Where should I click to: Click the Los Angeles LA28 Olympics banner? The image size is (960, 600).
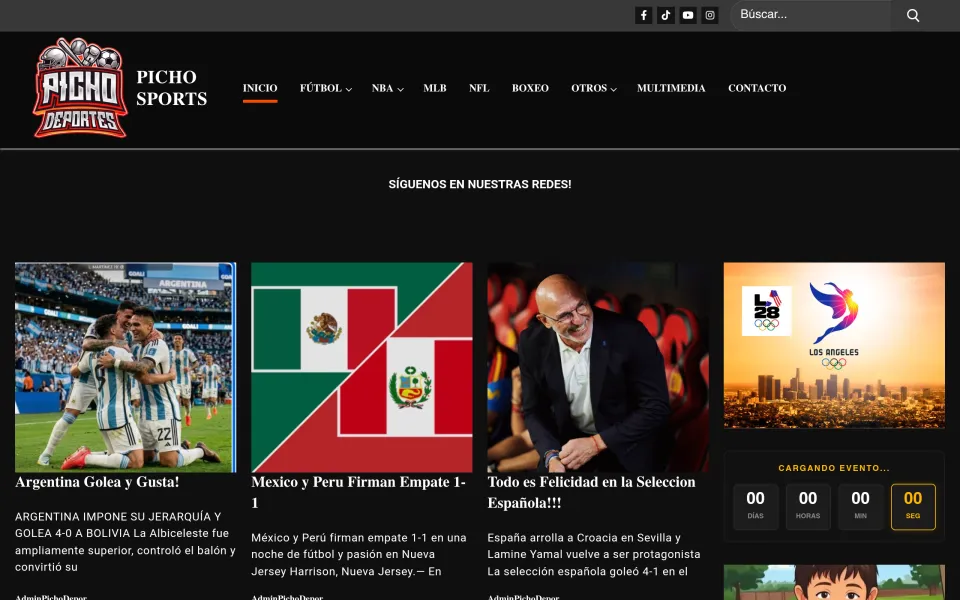tap(834, 345)
